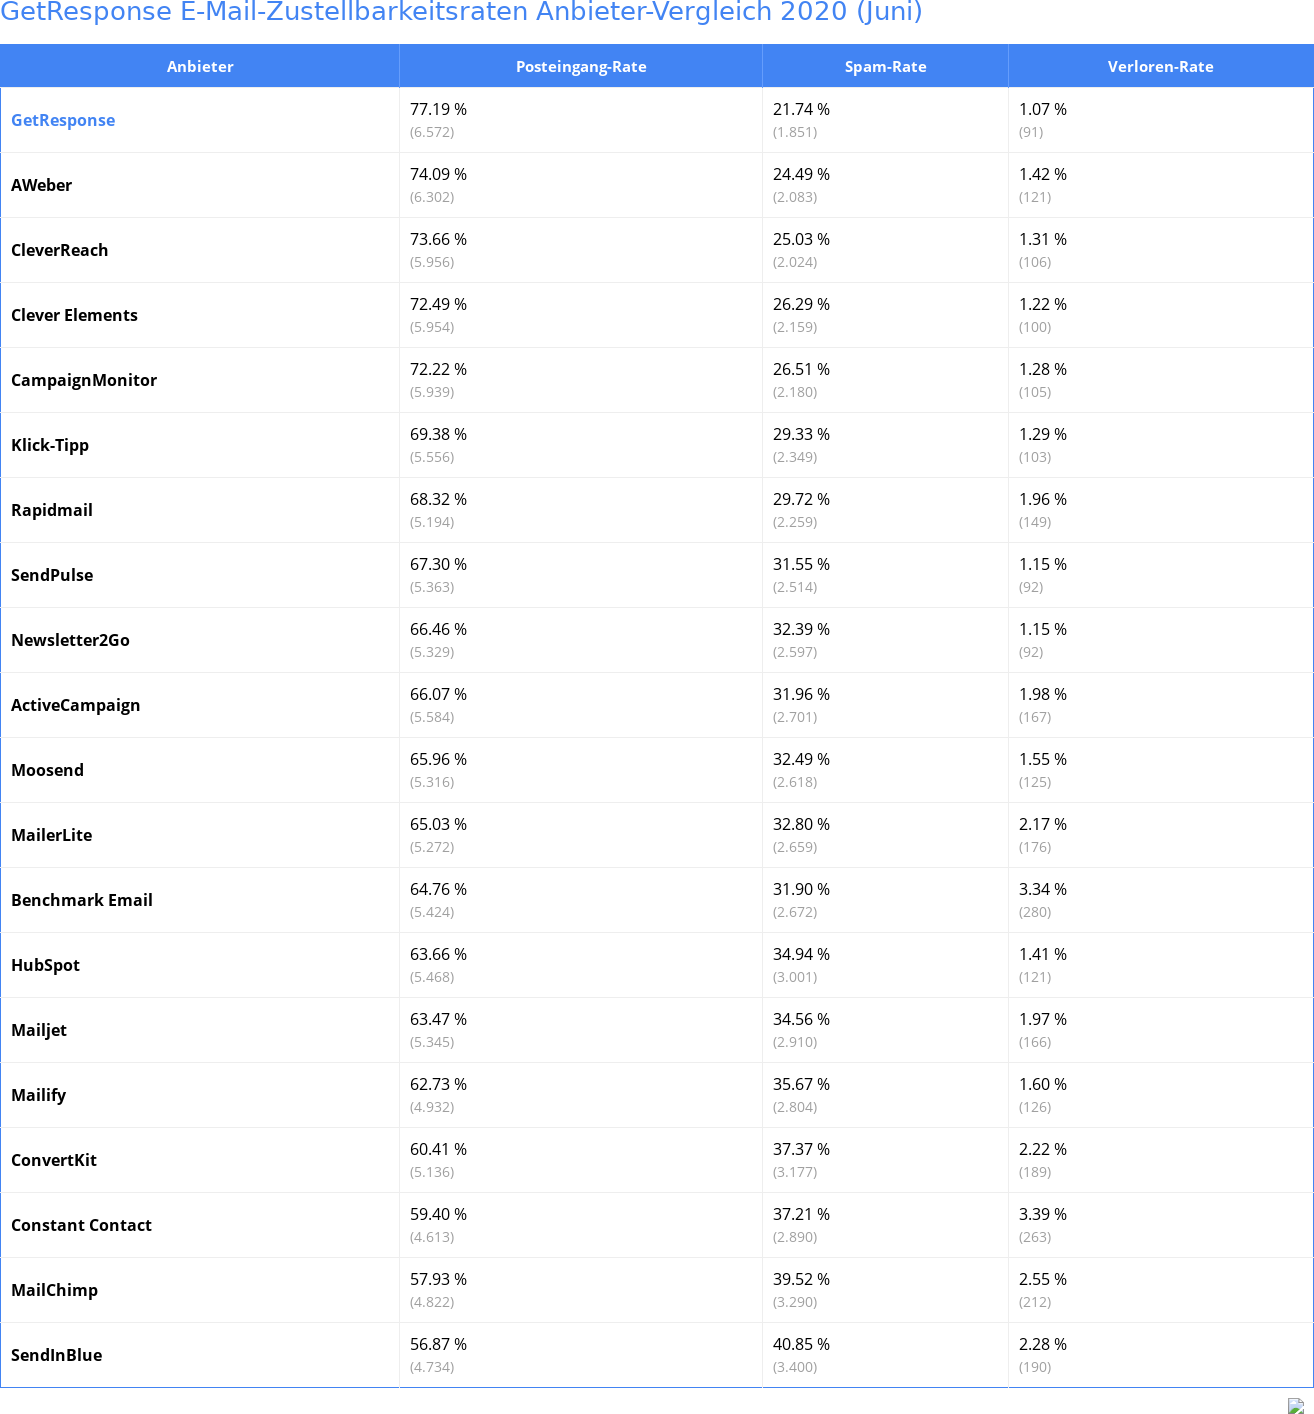The image size is (1314, 1414).
Task: Sort by the Spam-Rate column header
Action: point(885,66)
